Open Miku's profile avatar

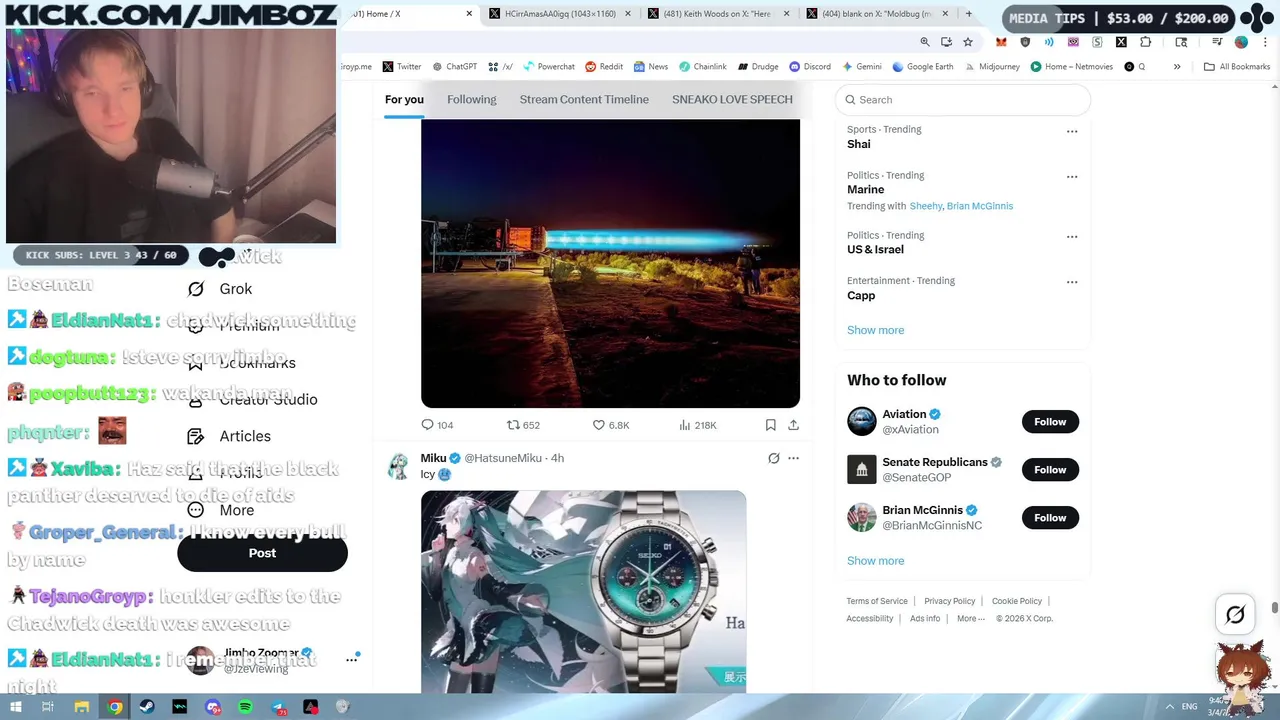[x=398, y=466]
